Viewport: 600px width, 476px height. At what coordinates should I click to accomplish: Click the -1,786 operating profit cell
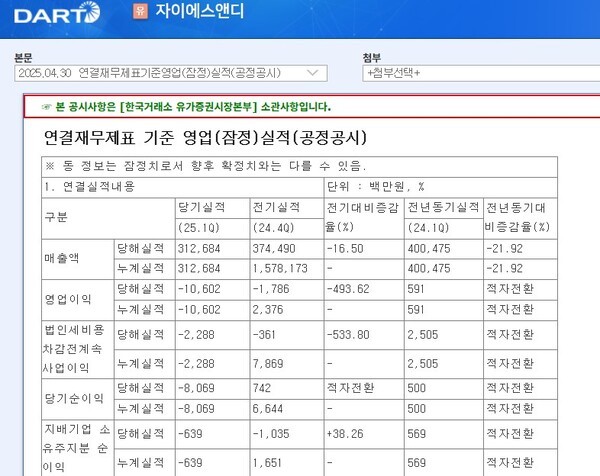[x=287, y=289]
